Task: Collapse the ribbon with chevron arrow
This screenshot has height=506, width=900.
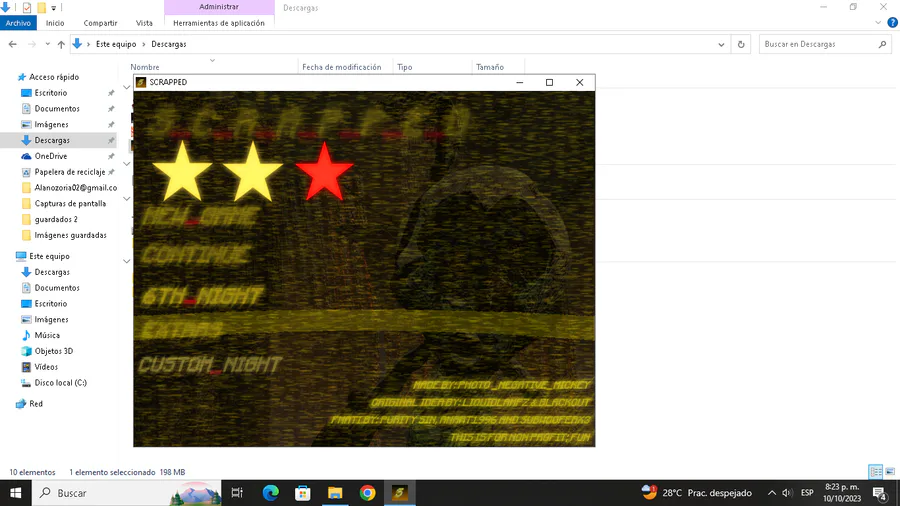Action: (x=878, y=23)
